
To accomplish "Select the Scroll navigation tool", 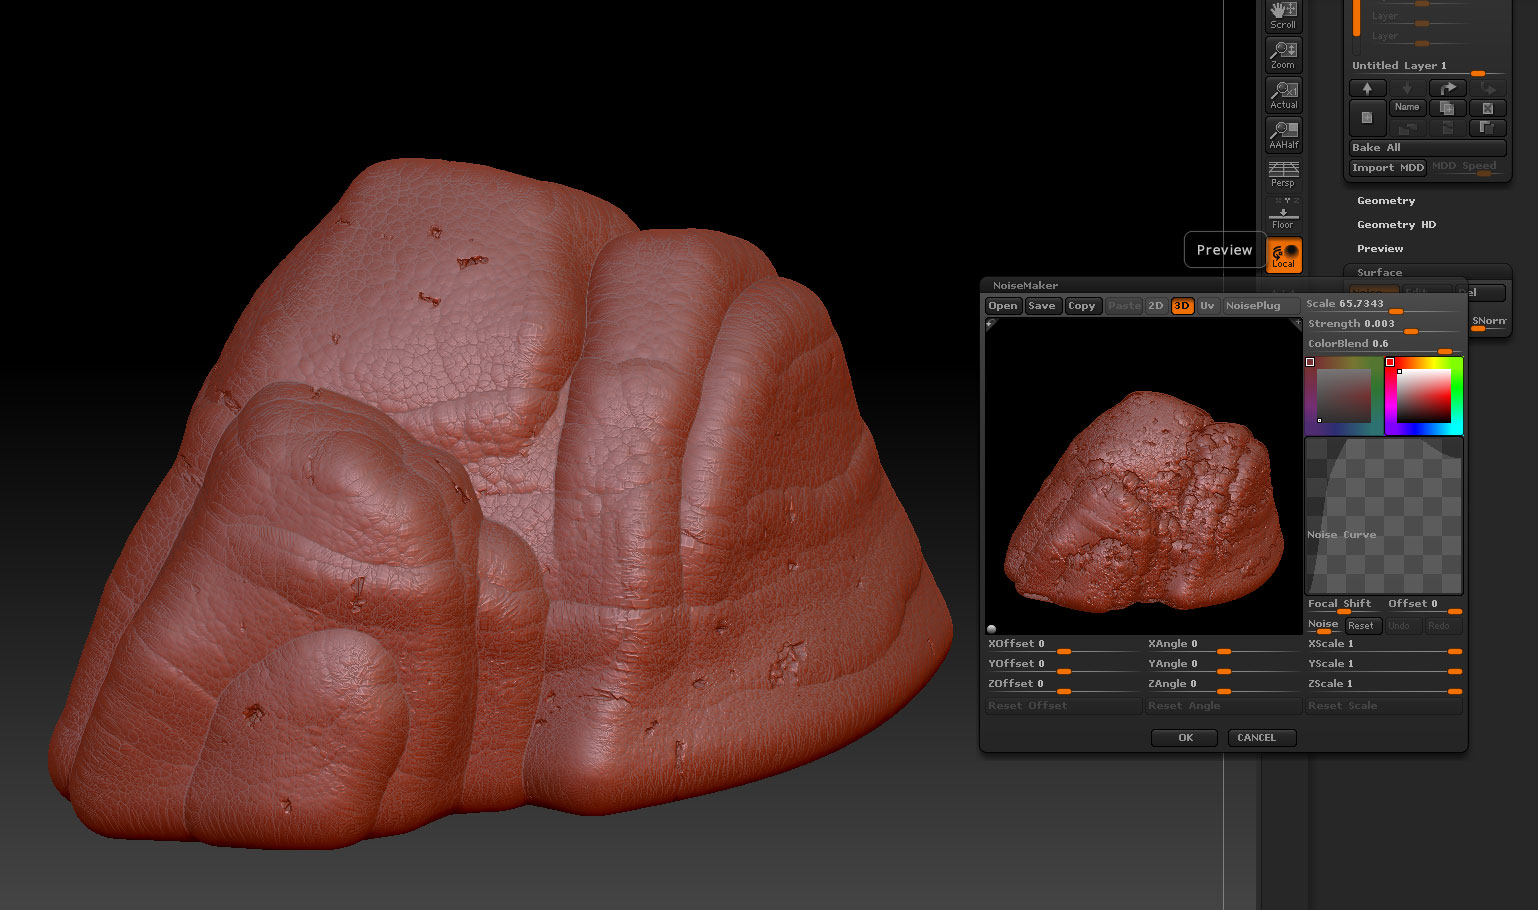I will point(1283,16).
